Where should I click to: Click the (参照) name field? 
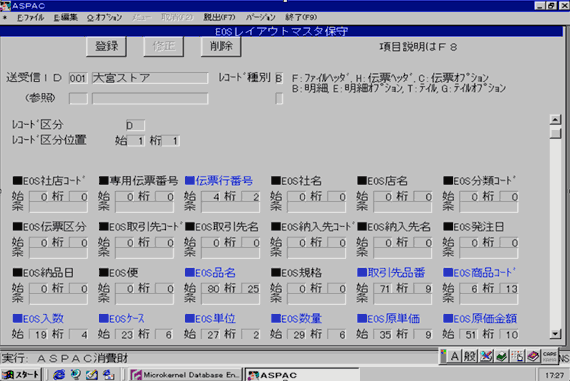(x=150, y=99)
